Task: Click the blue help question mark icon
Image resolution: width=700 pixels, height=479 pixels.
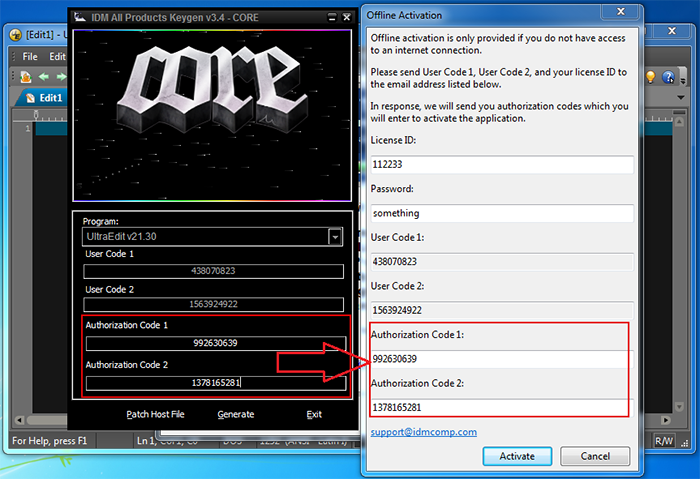Action: [668, 77]
